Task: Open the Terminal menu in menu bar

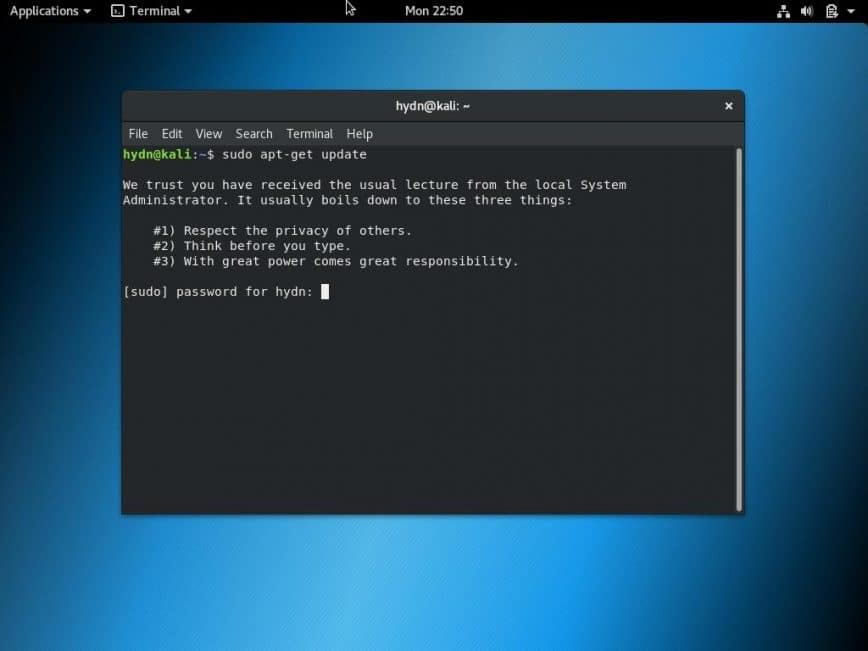Action: tap(309, 134)
